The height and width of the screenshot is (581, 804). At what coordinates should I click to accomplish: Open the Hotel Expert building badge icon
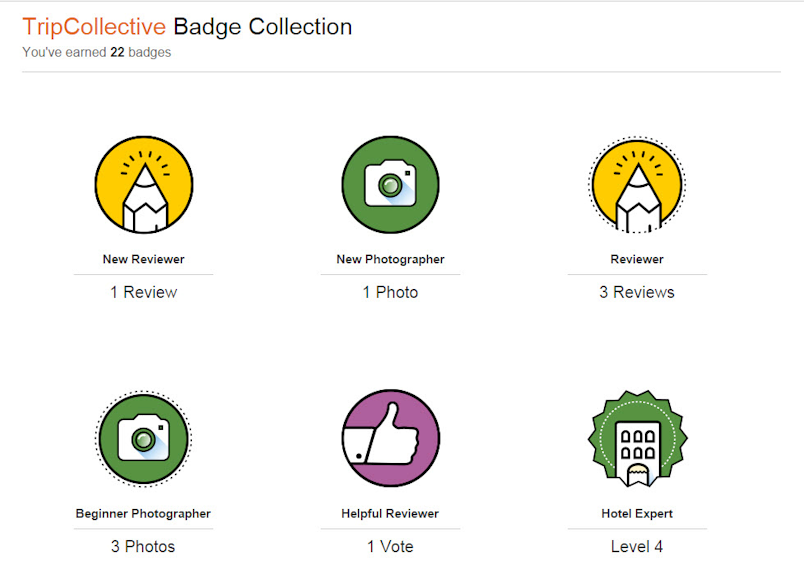click(x=637, y=439)
